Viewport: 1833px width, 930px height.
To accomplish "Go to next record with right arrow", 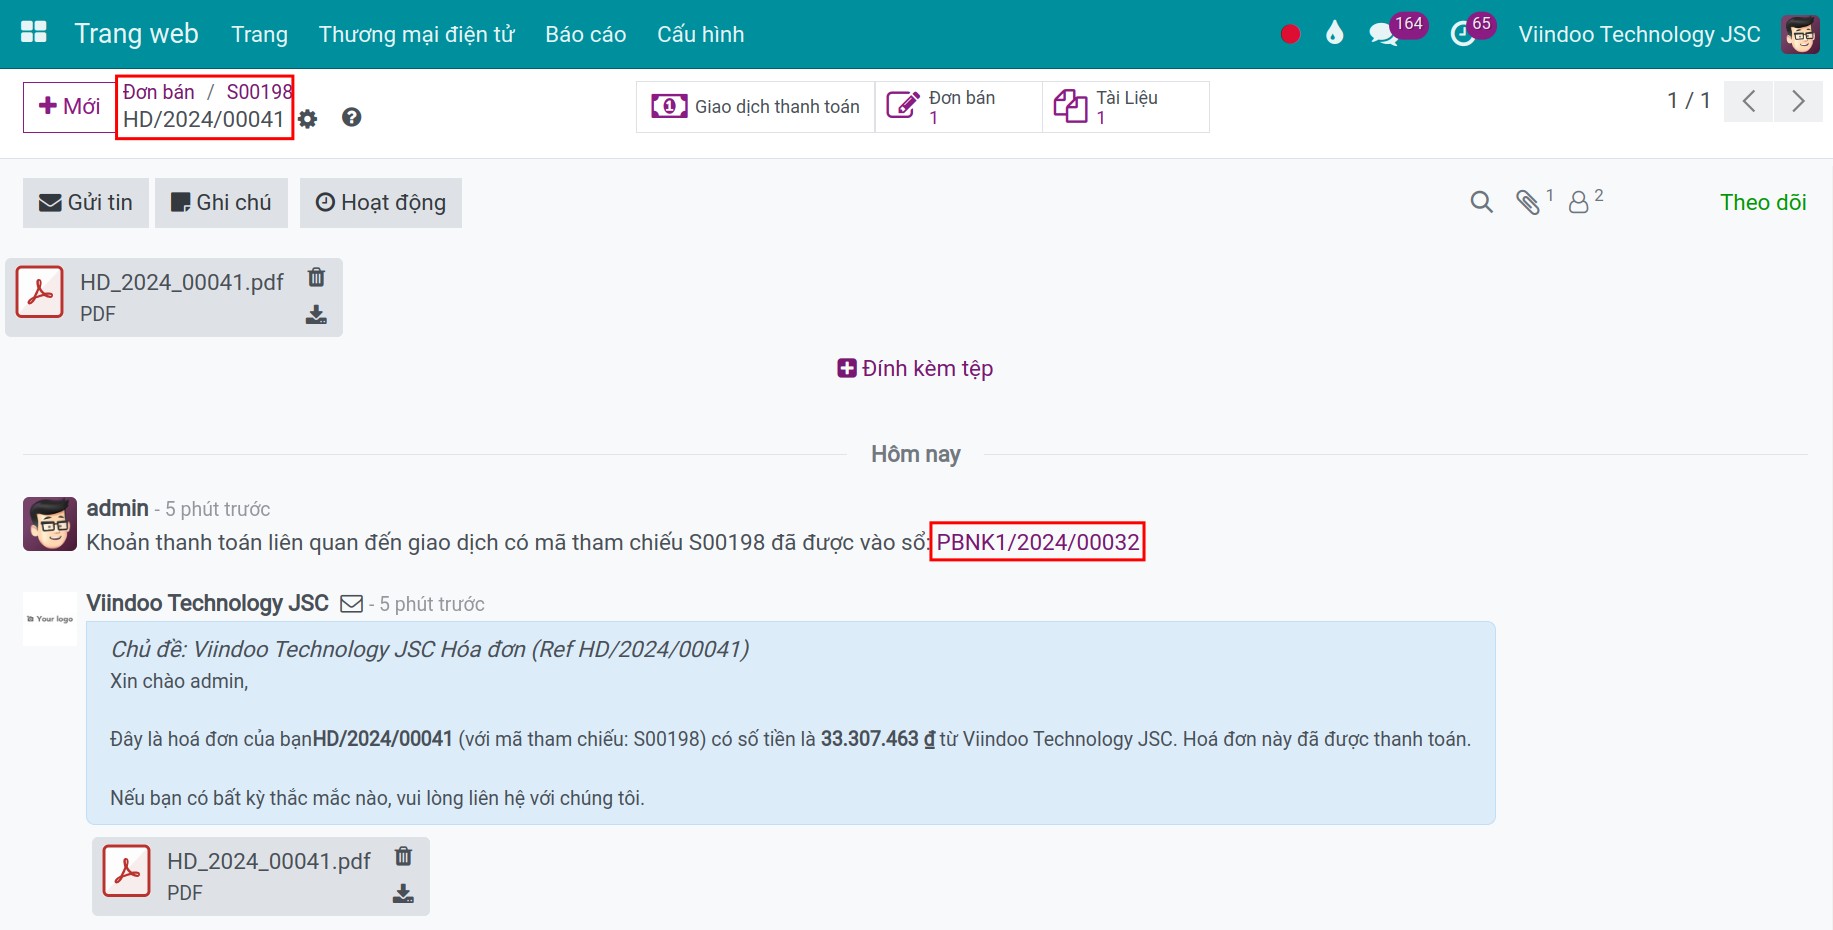I will pyautogui.click(x=1798, y=101).
